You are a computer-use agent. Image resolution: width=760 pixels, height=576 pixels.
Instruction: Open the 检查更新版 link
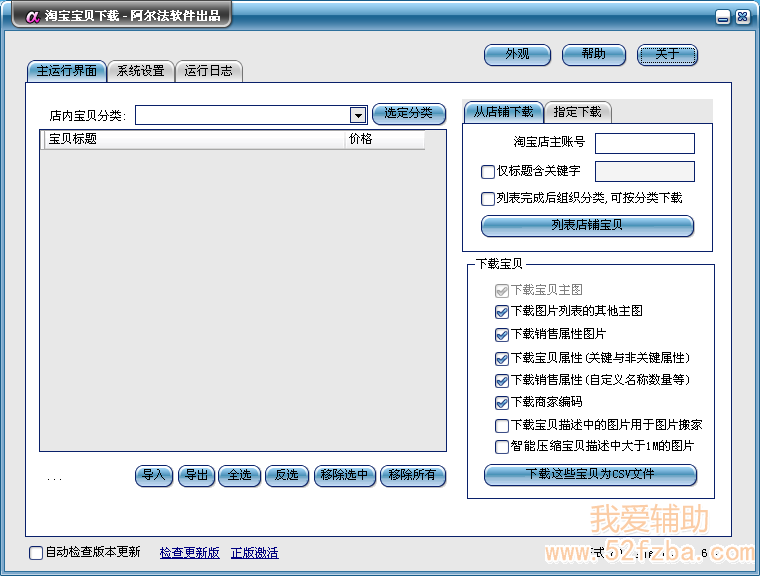coord(190,553)
